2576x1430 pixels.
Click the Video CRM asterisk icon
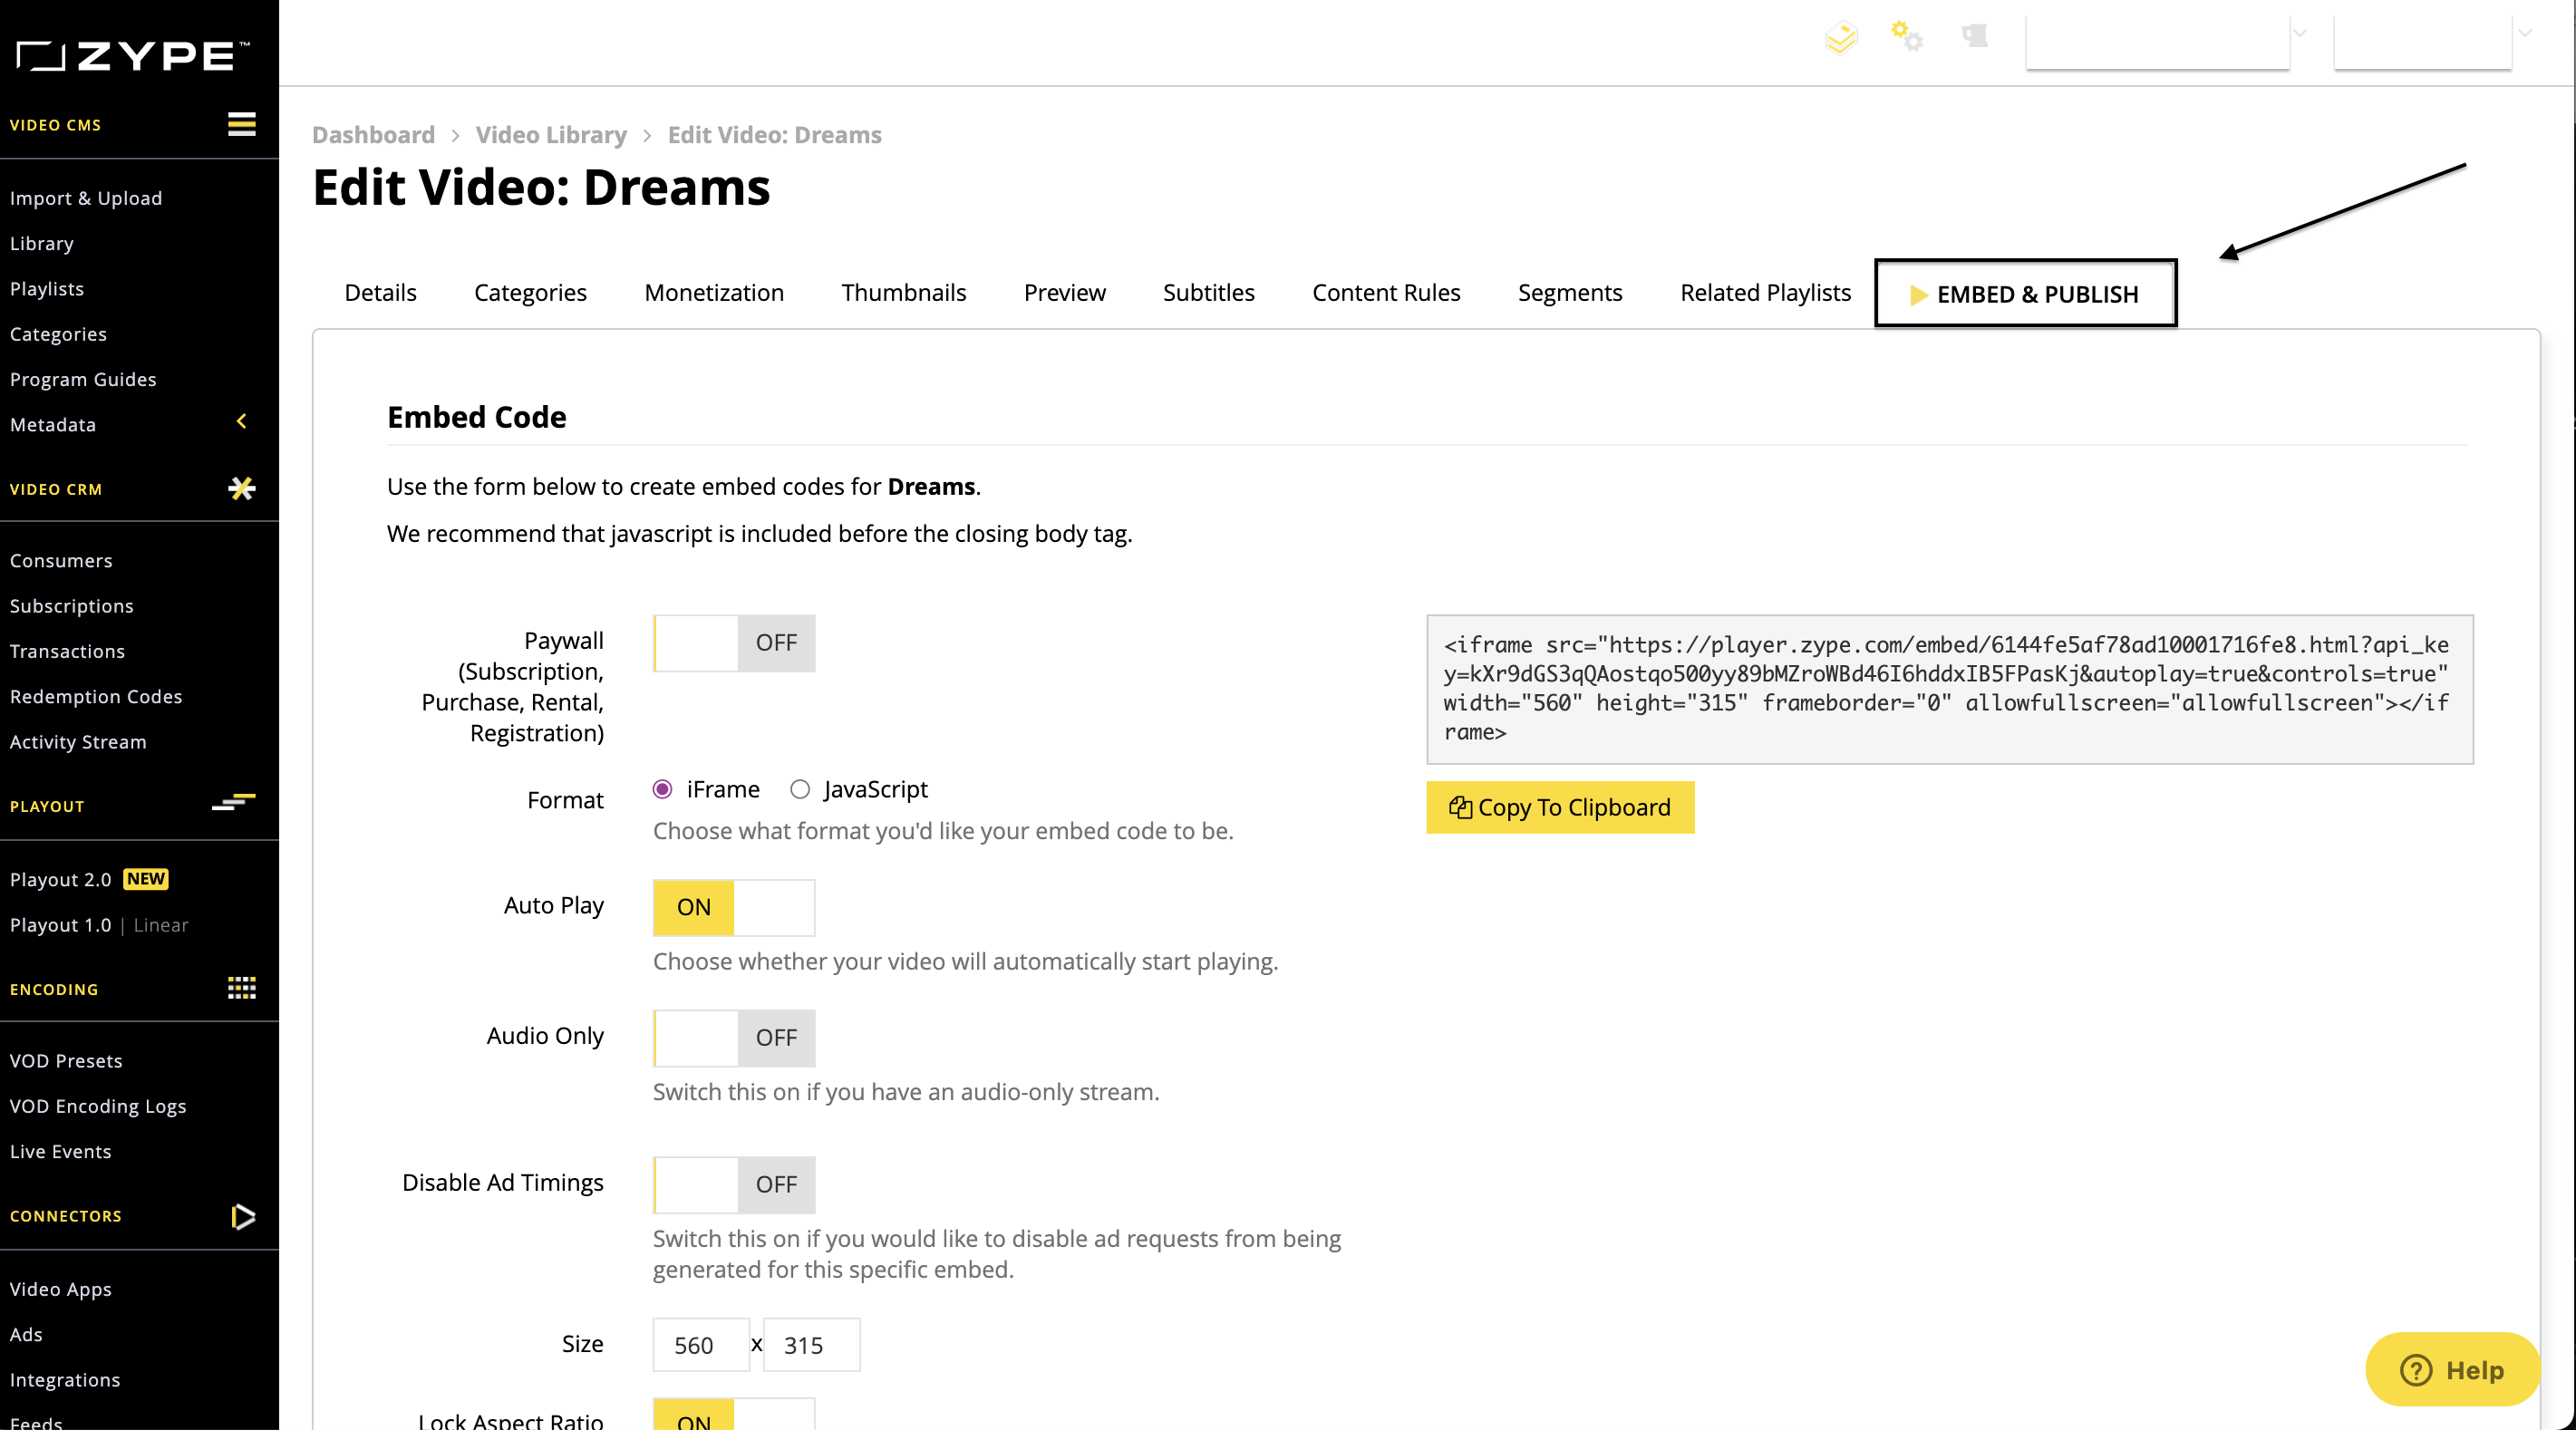(x=241, y=488)
